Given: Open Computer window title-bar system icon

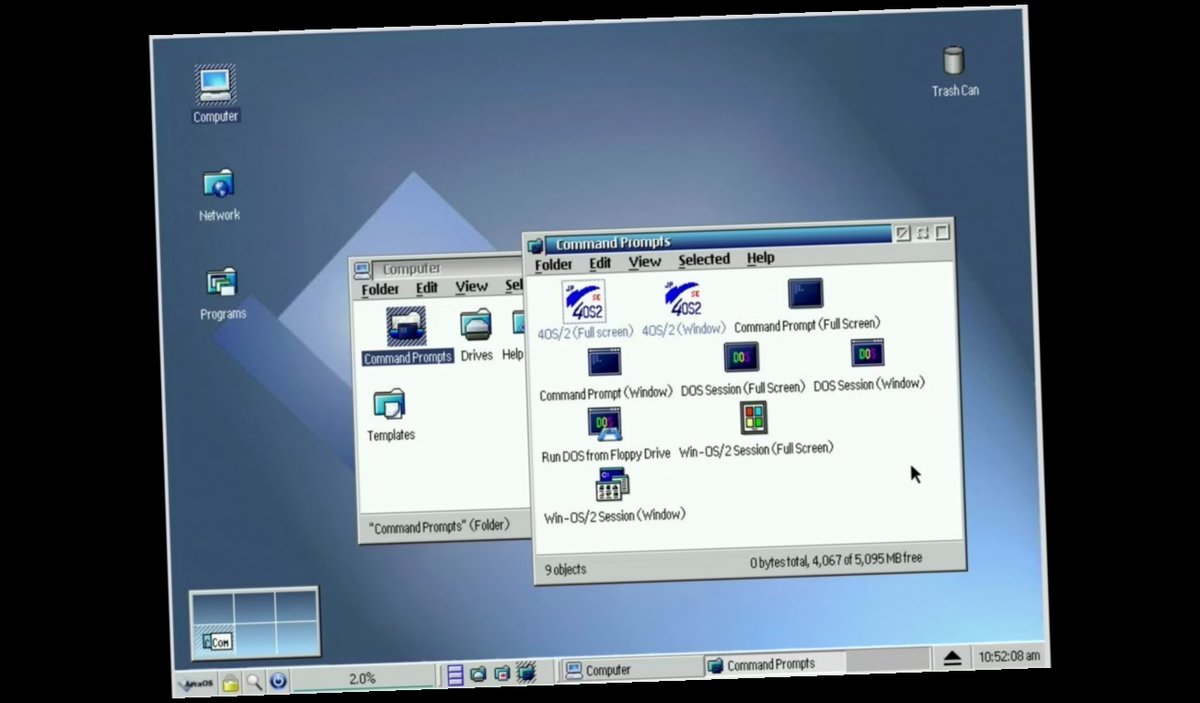Looking at the screenshot, I should pos(362,270).
